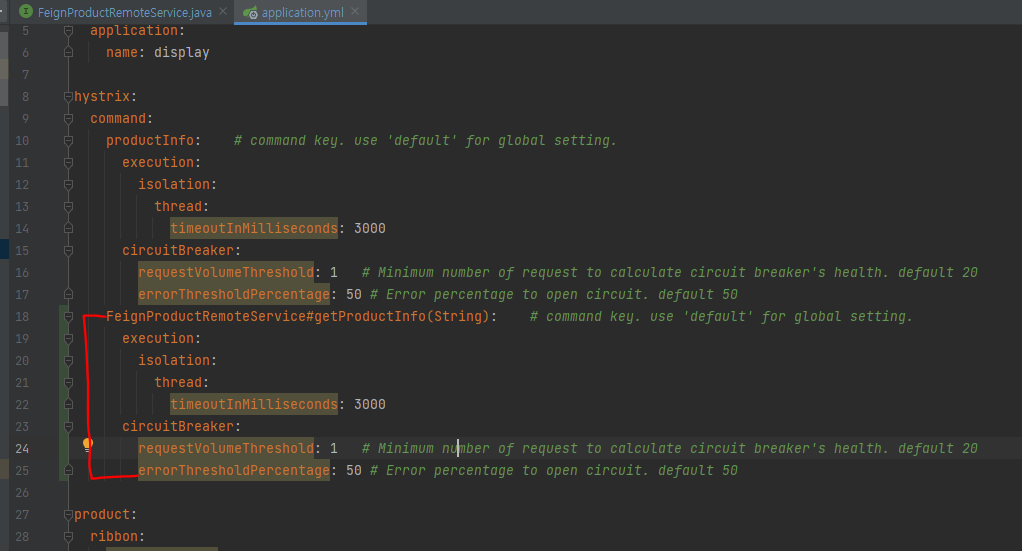Collapse the application block on line 5
1022x551 pixels.
point(68,31)
